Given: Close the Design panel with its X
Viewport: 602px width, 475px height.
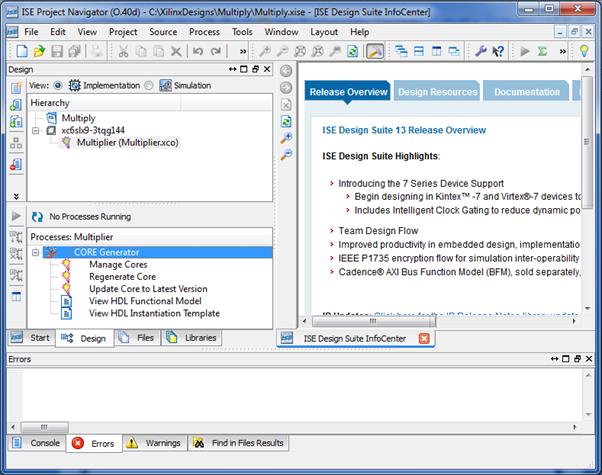Looking at the screenshot, I should click(267, 69).
